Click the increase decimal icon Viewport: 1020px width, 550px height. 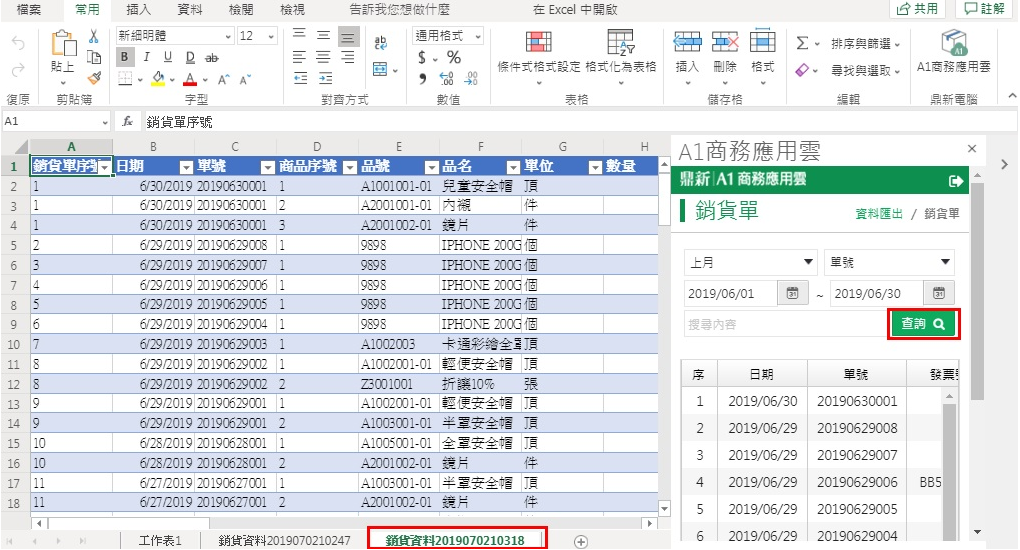pos(447,79)
